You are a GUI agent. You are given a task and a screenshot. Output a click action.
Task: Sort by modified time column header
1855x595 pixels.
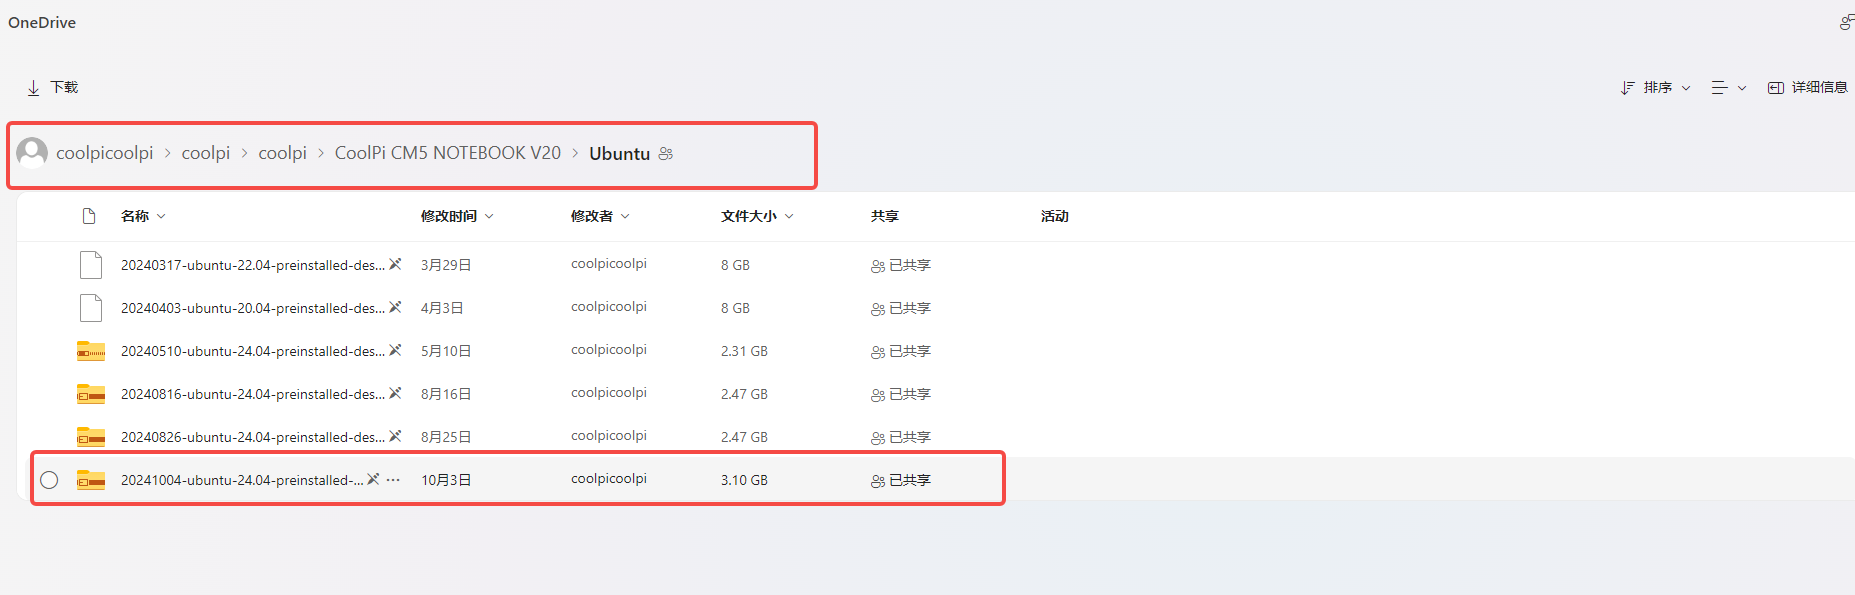457,216
